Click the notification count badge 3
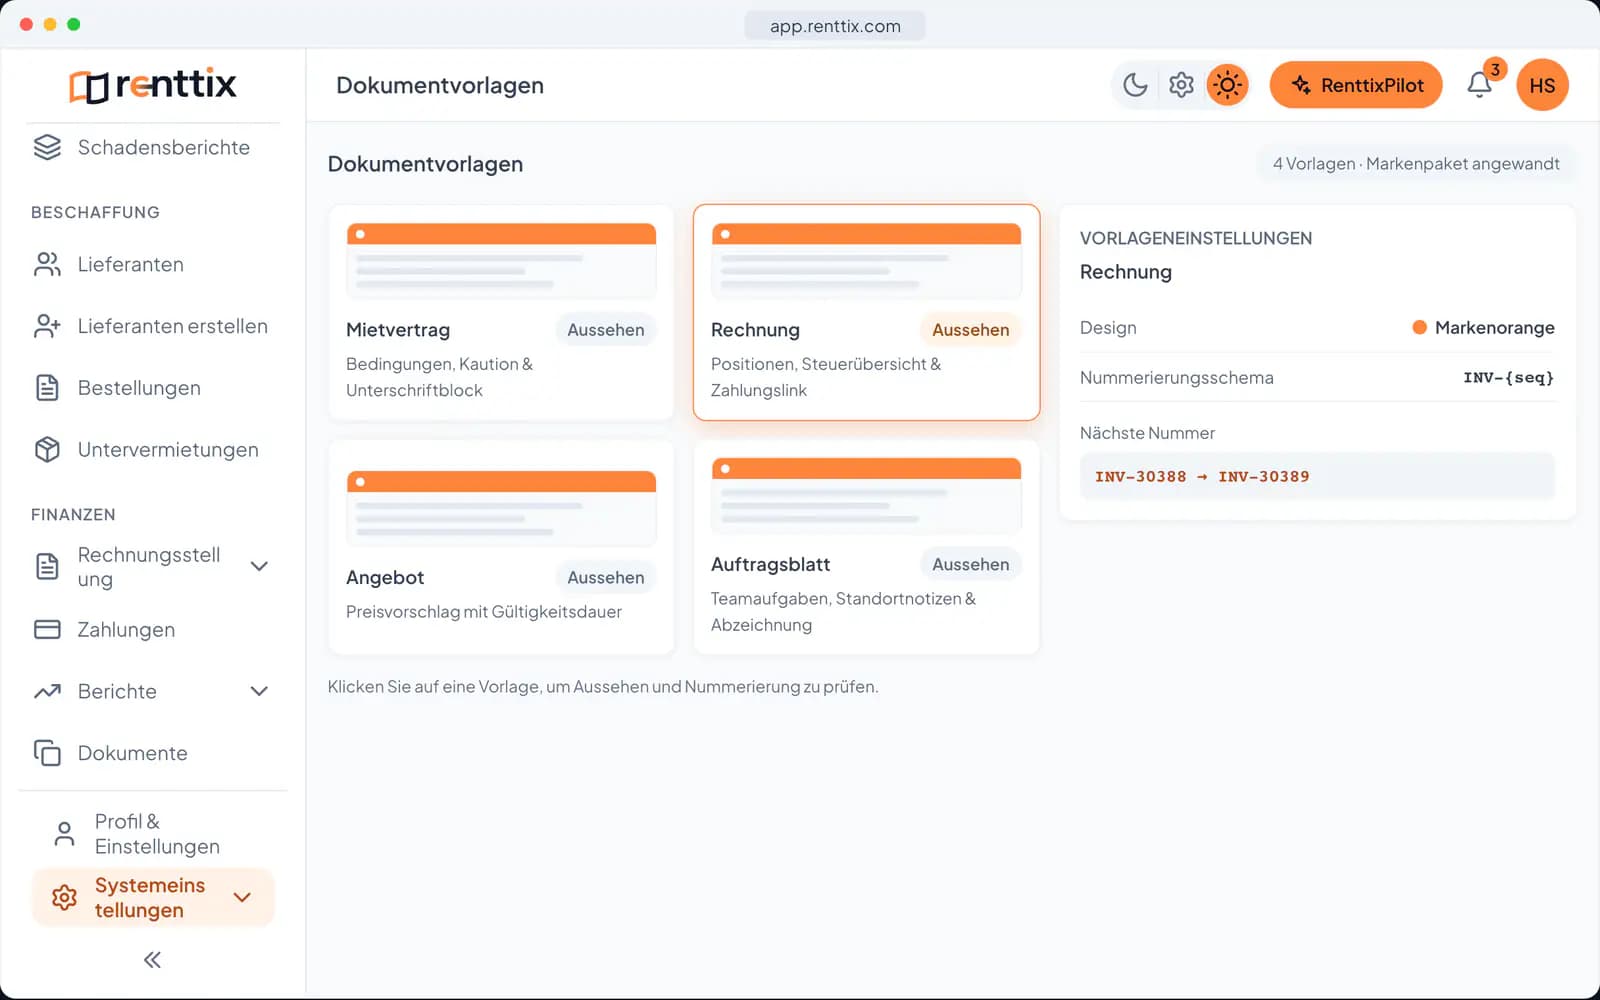 click(1495, 69)
